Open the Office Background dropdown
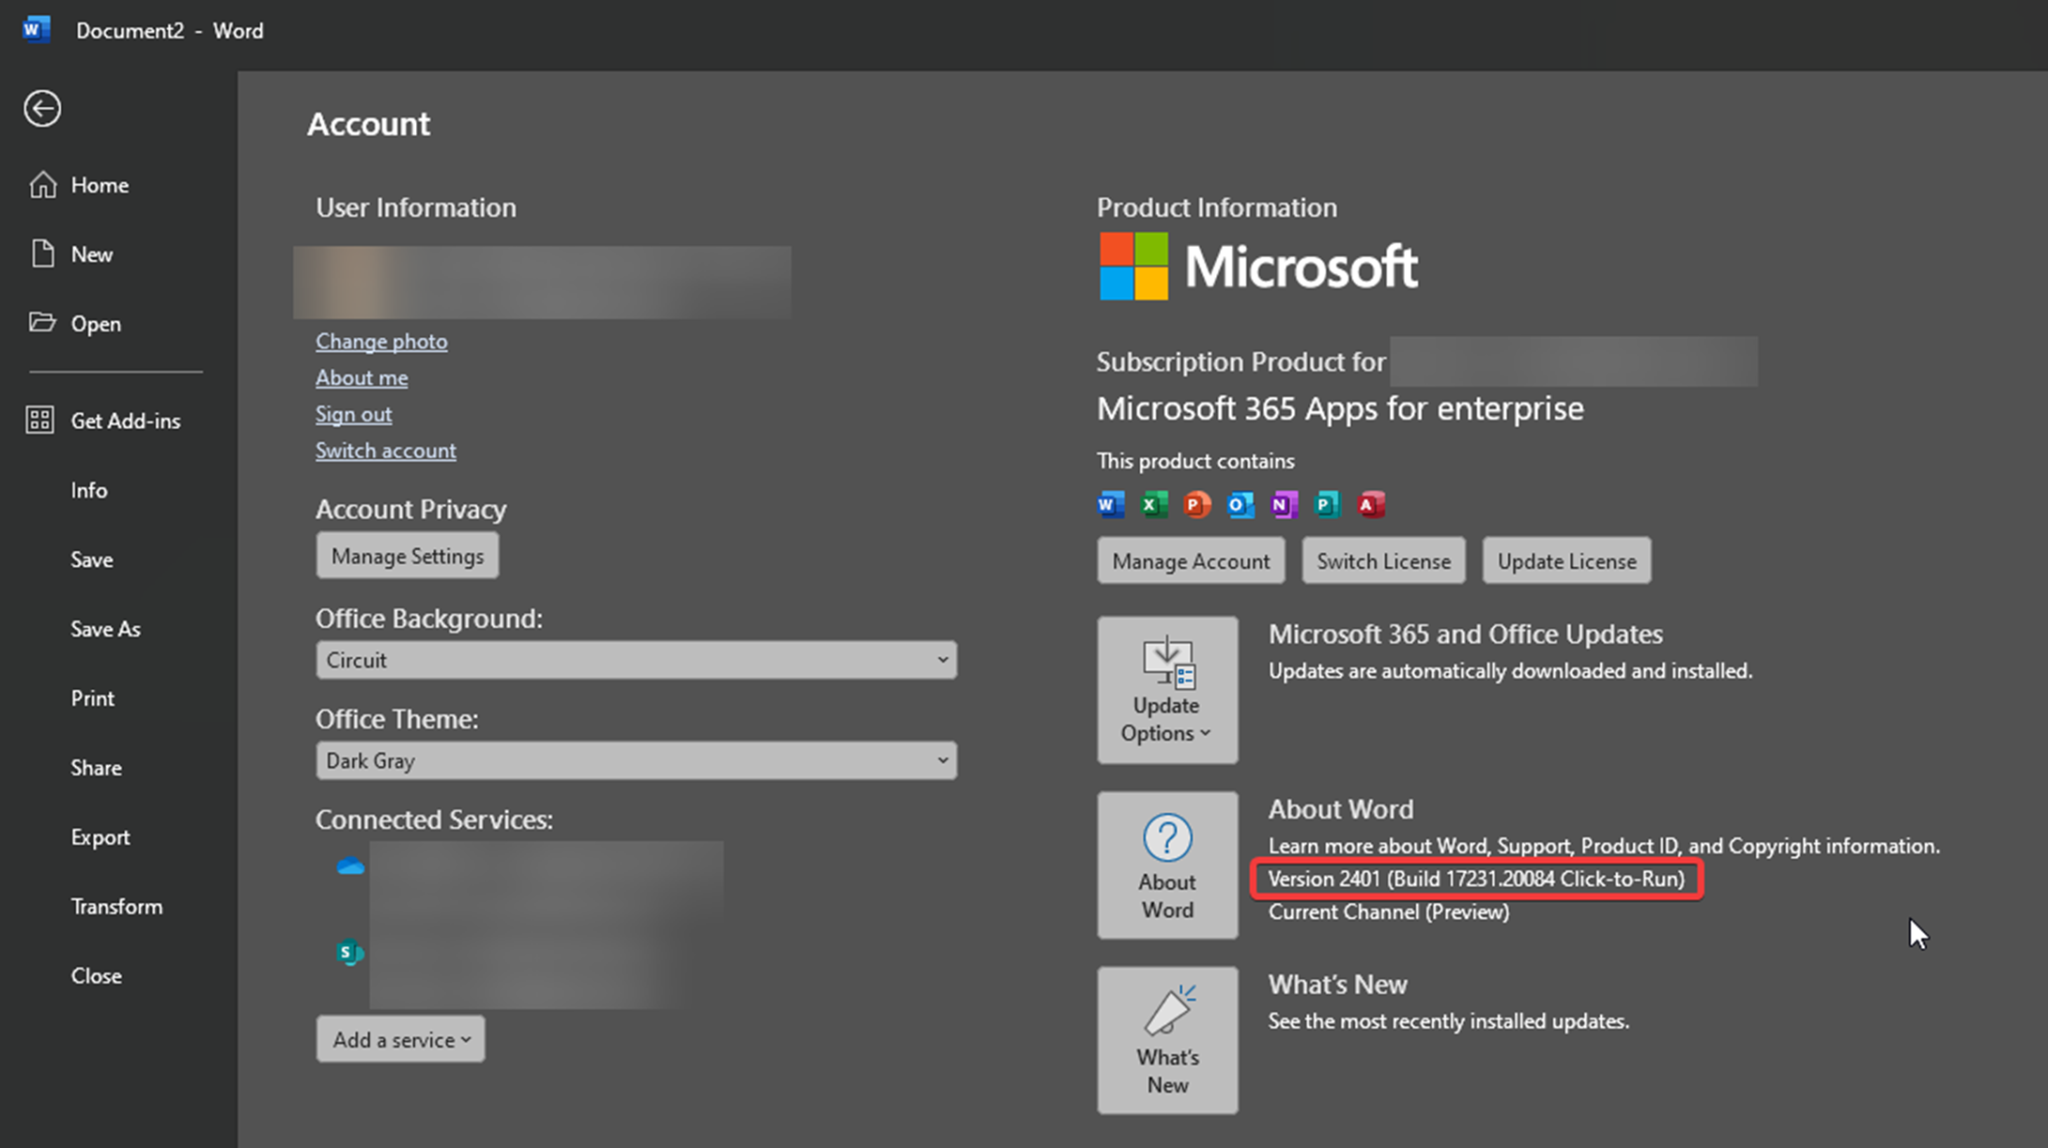 tap(636, 660)
